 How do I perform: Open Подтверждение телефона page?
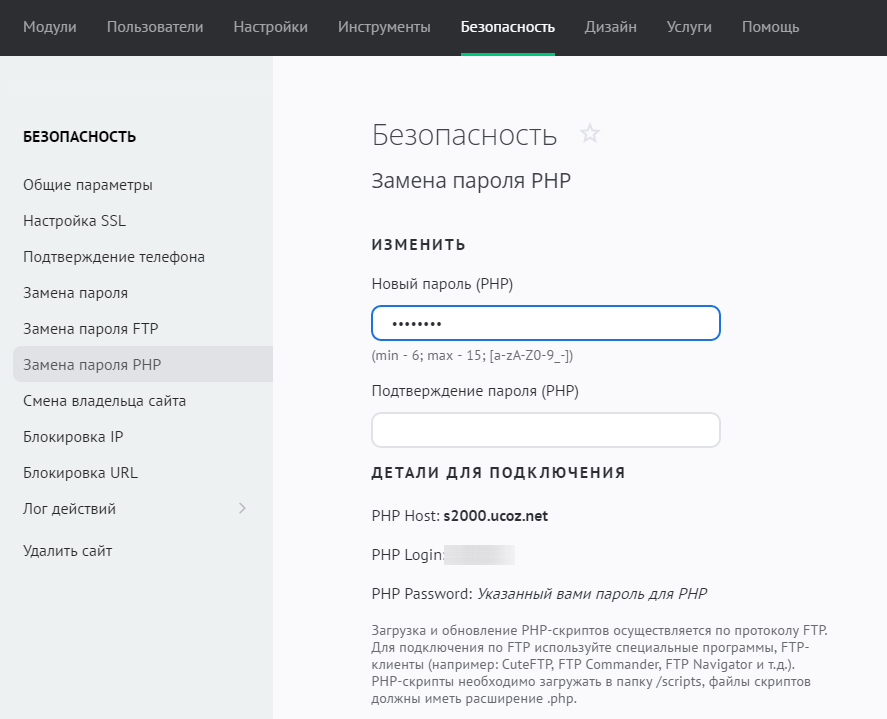[x=114, y=257]
